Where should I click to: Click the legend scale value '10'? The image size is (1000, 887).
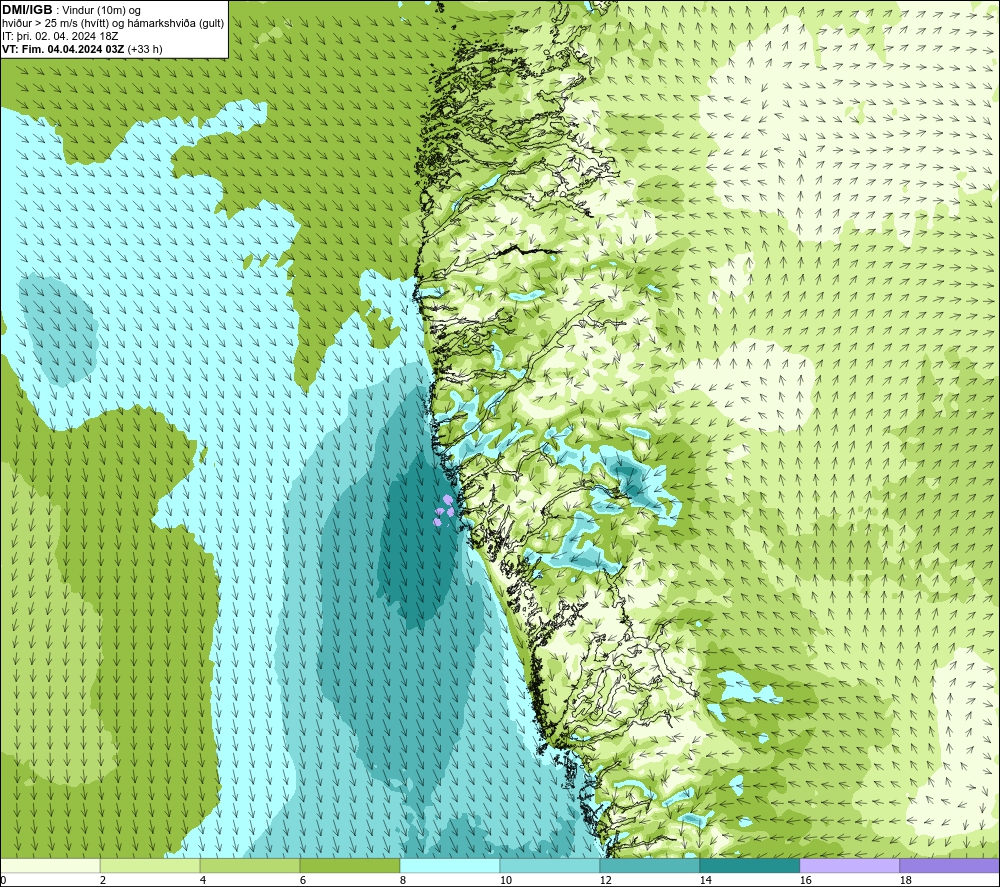coord(506,881)
